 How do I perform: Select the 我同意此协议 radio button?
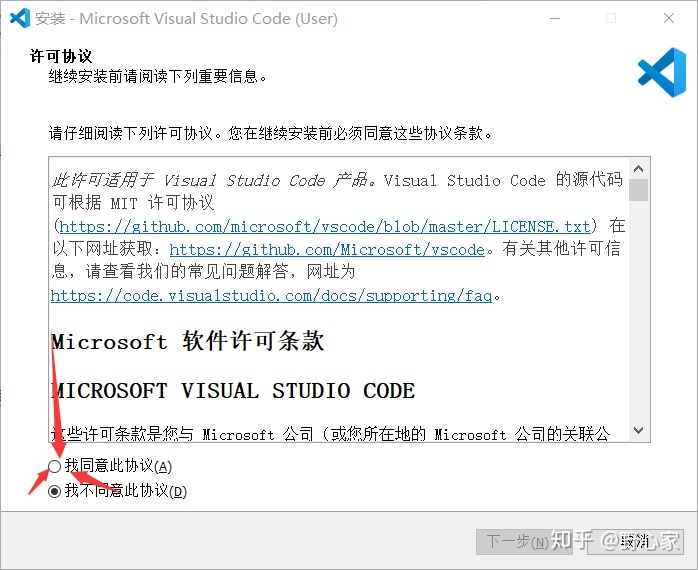point(54,466)
